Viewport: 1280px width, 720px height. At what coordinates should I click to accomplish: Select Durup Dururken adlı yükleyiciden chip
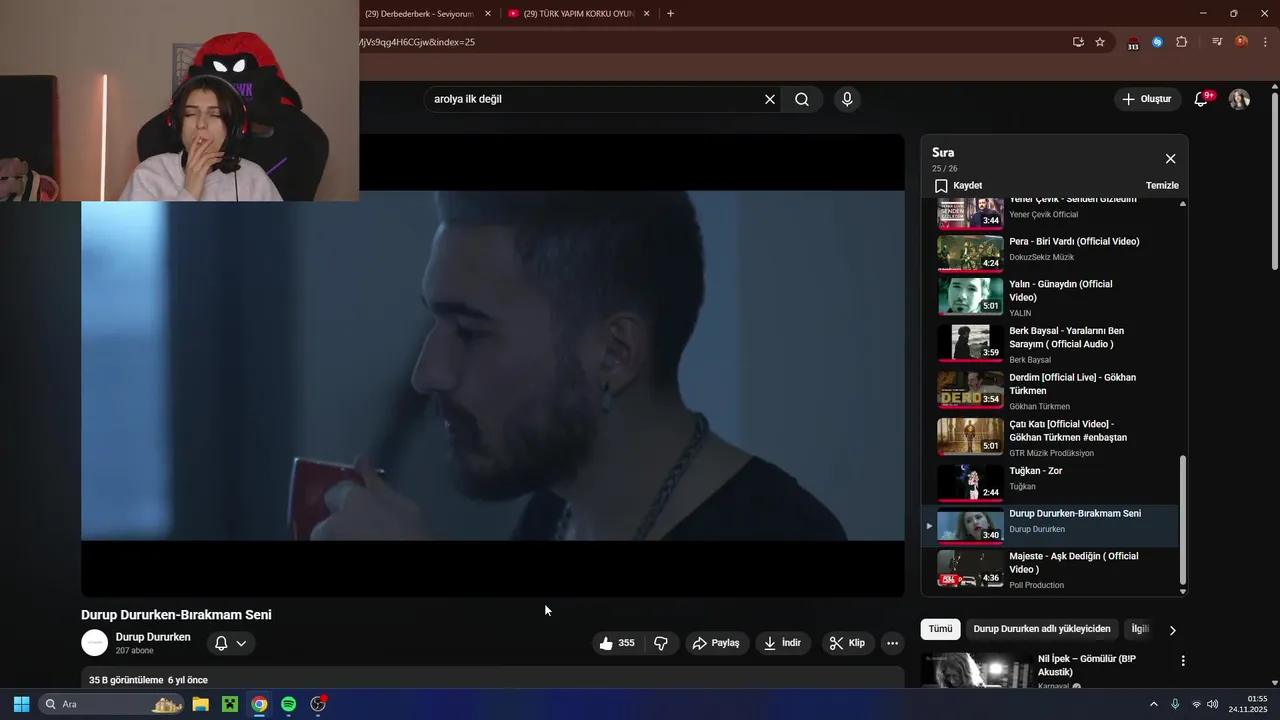pos(1042,629)
